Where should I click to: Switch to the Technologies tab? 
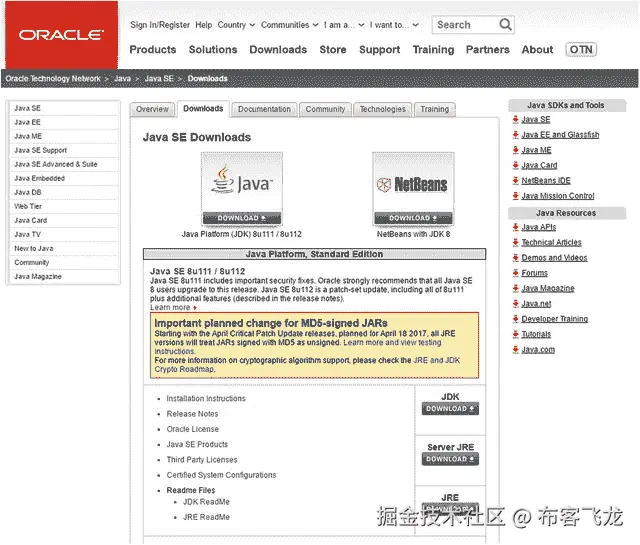383,109
